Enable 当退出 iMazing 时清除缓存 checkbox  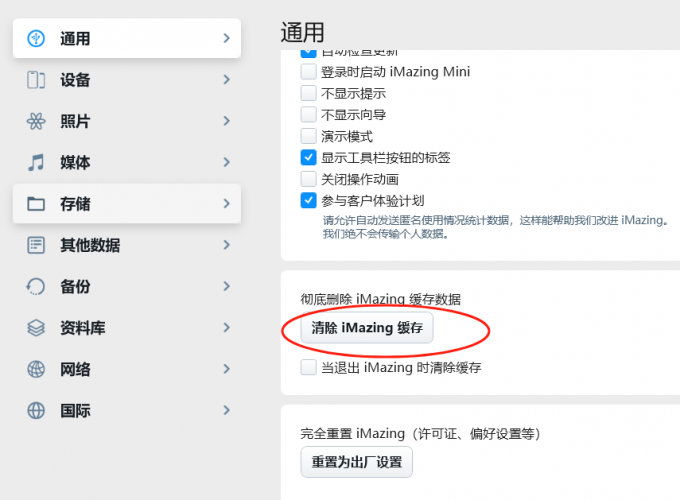click(x=308, y=367)
